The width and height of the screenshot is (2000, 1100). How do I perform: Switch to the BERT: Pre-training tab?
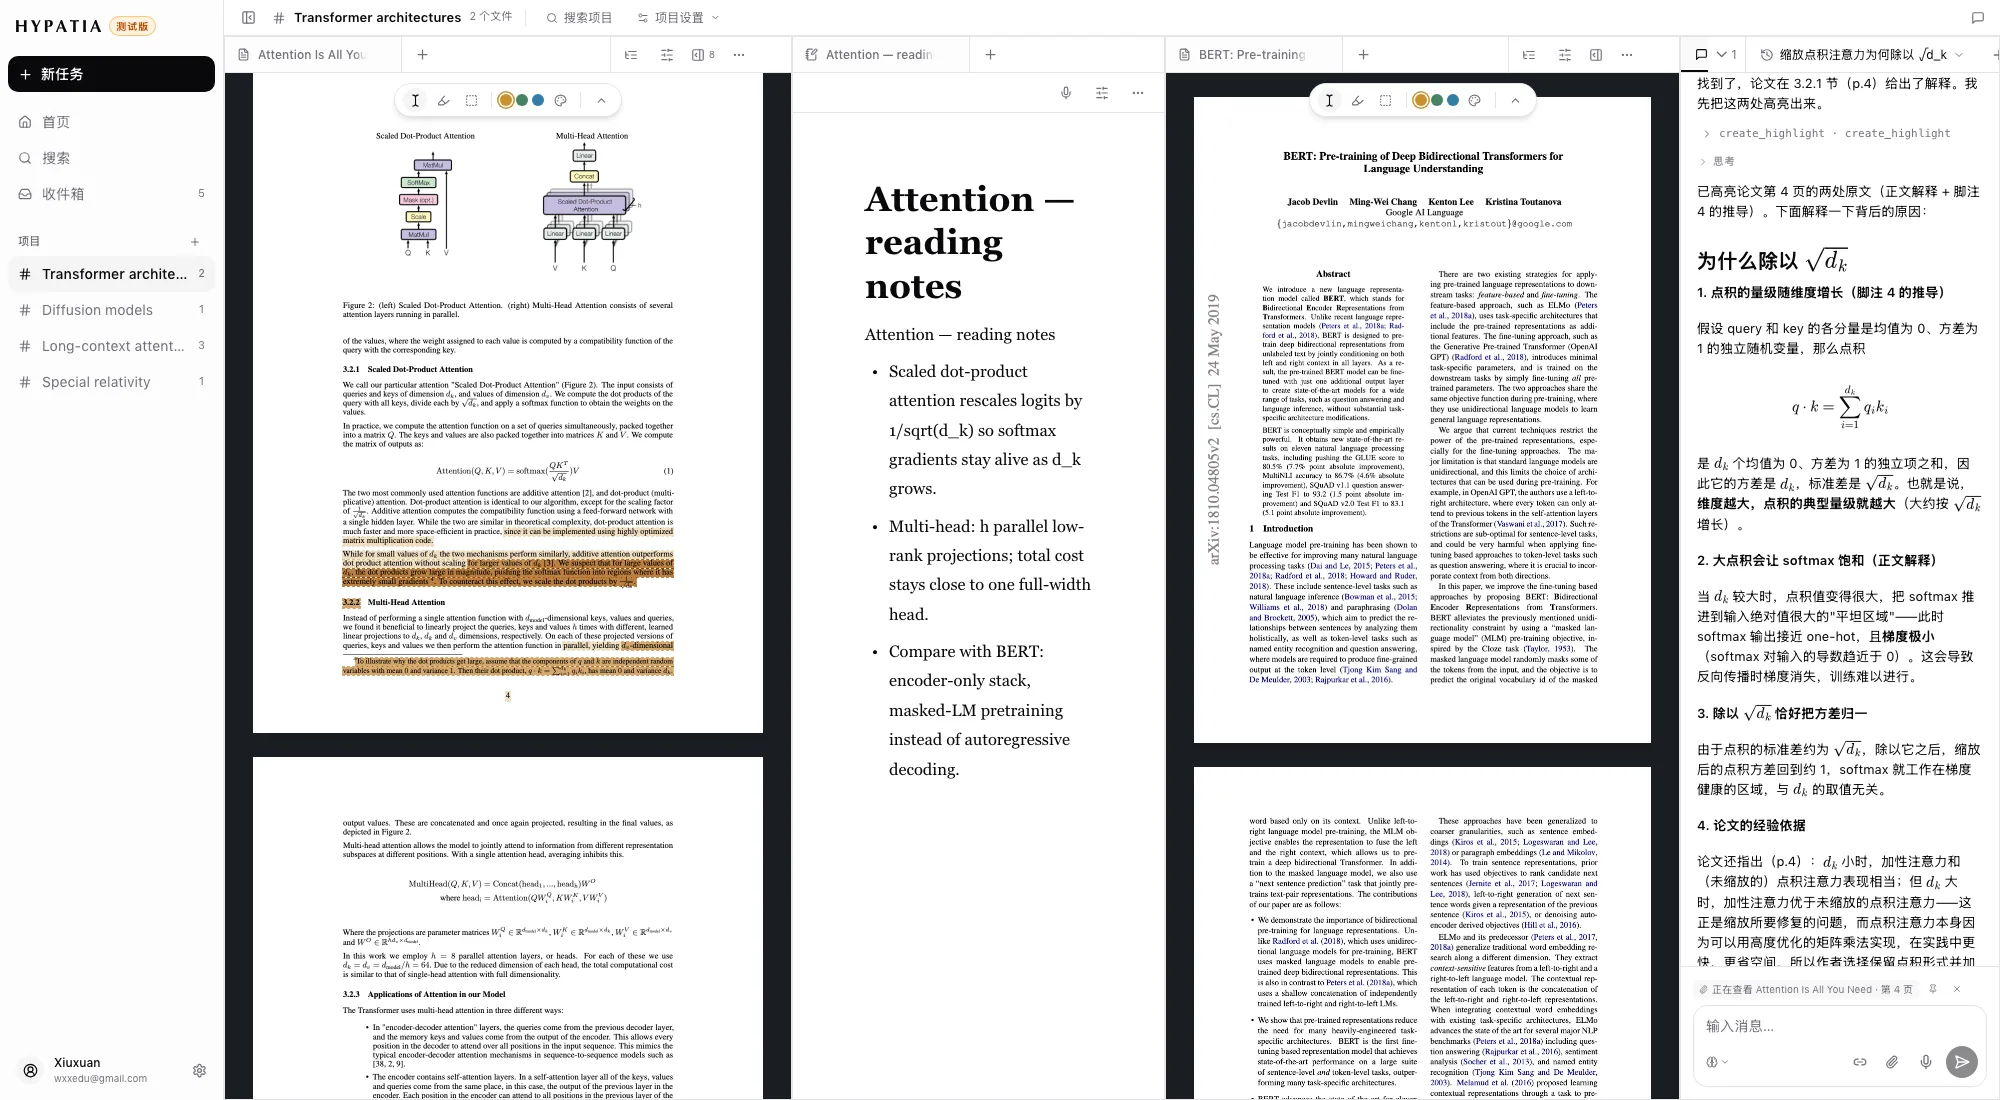(x=1254, y=55)
